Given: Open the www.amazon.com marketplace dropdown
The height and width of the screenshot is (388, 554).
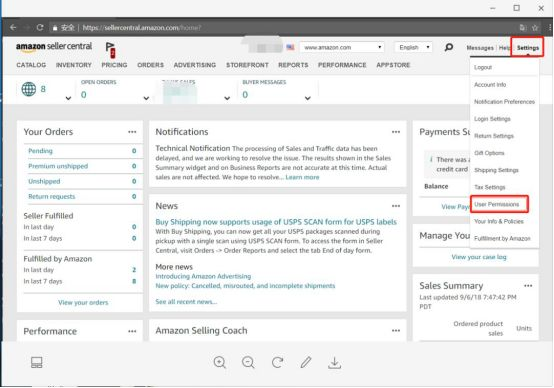Looking at the screenshot, I should (342, 47).
